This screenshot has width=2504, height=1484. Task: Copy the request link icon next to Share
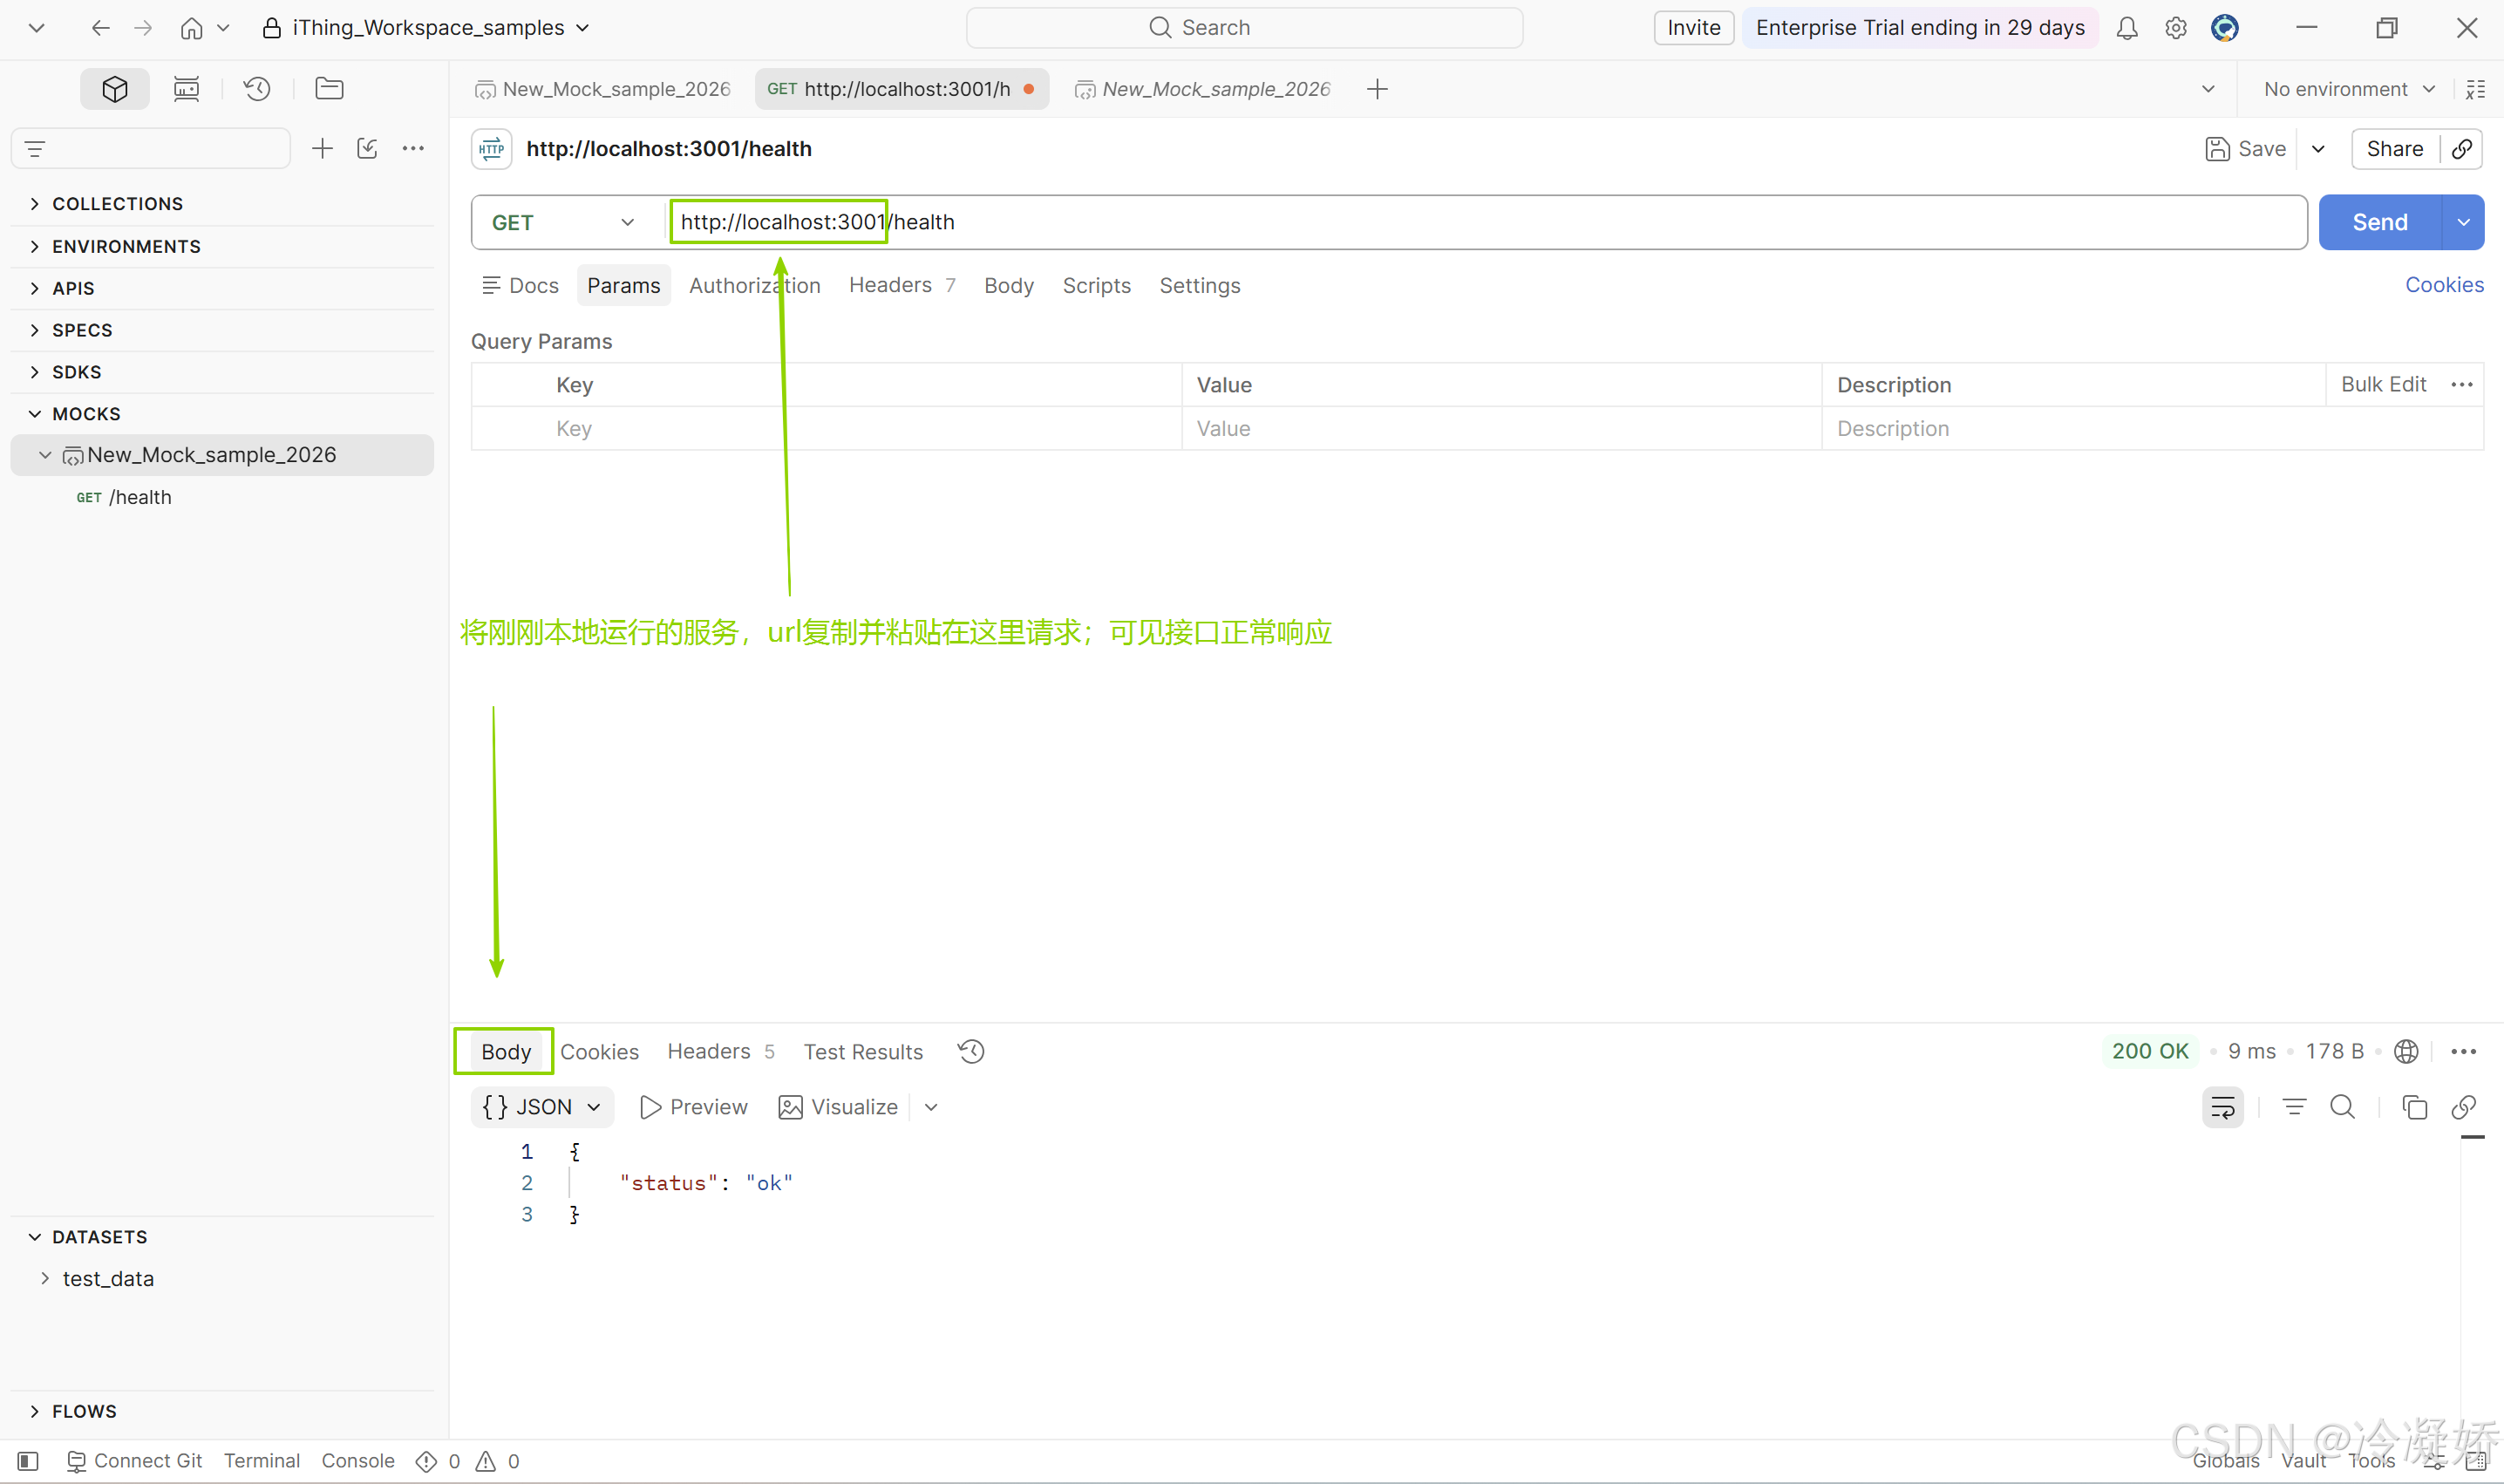[2462, 149]
